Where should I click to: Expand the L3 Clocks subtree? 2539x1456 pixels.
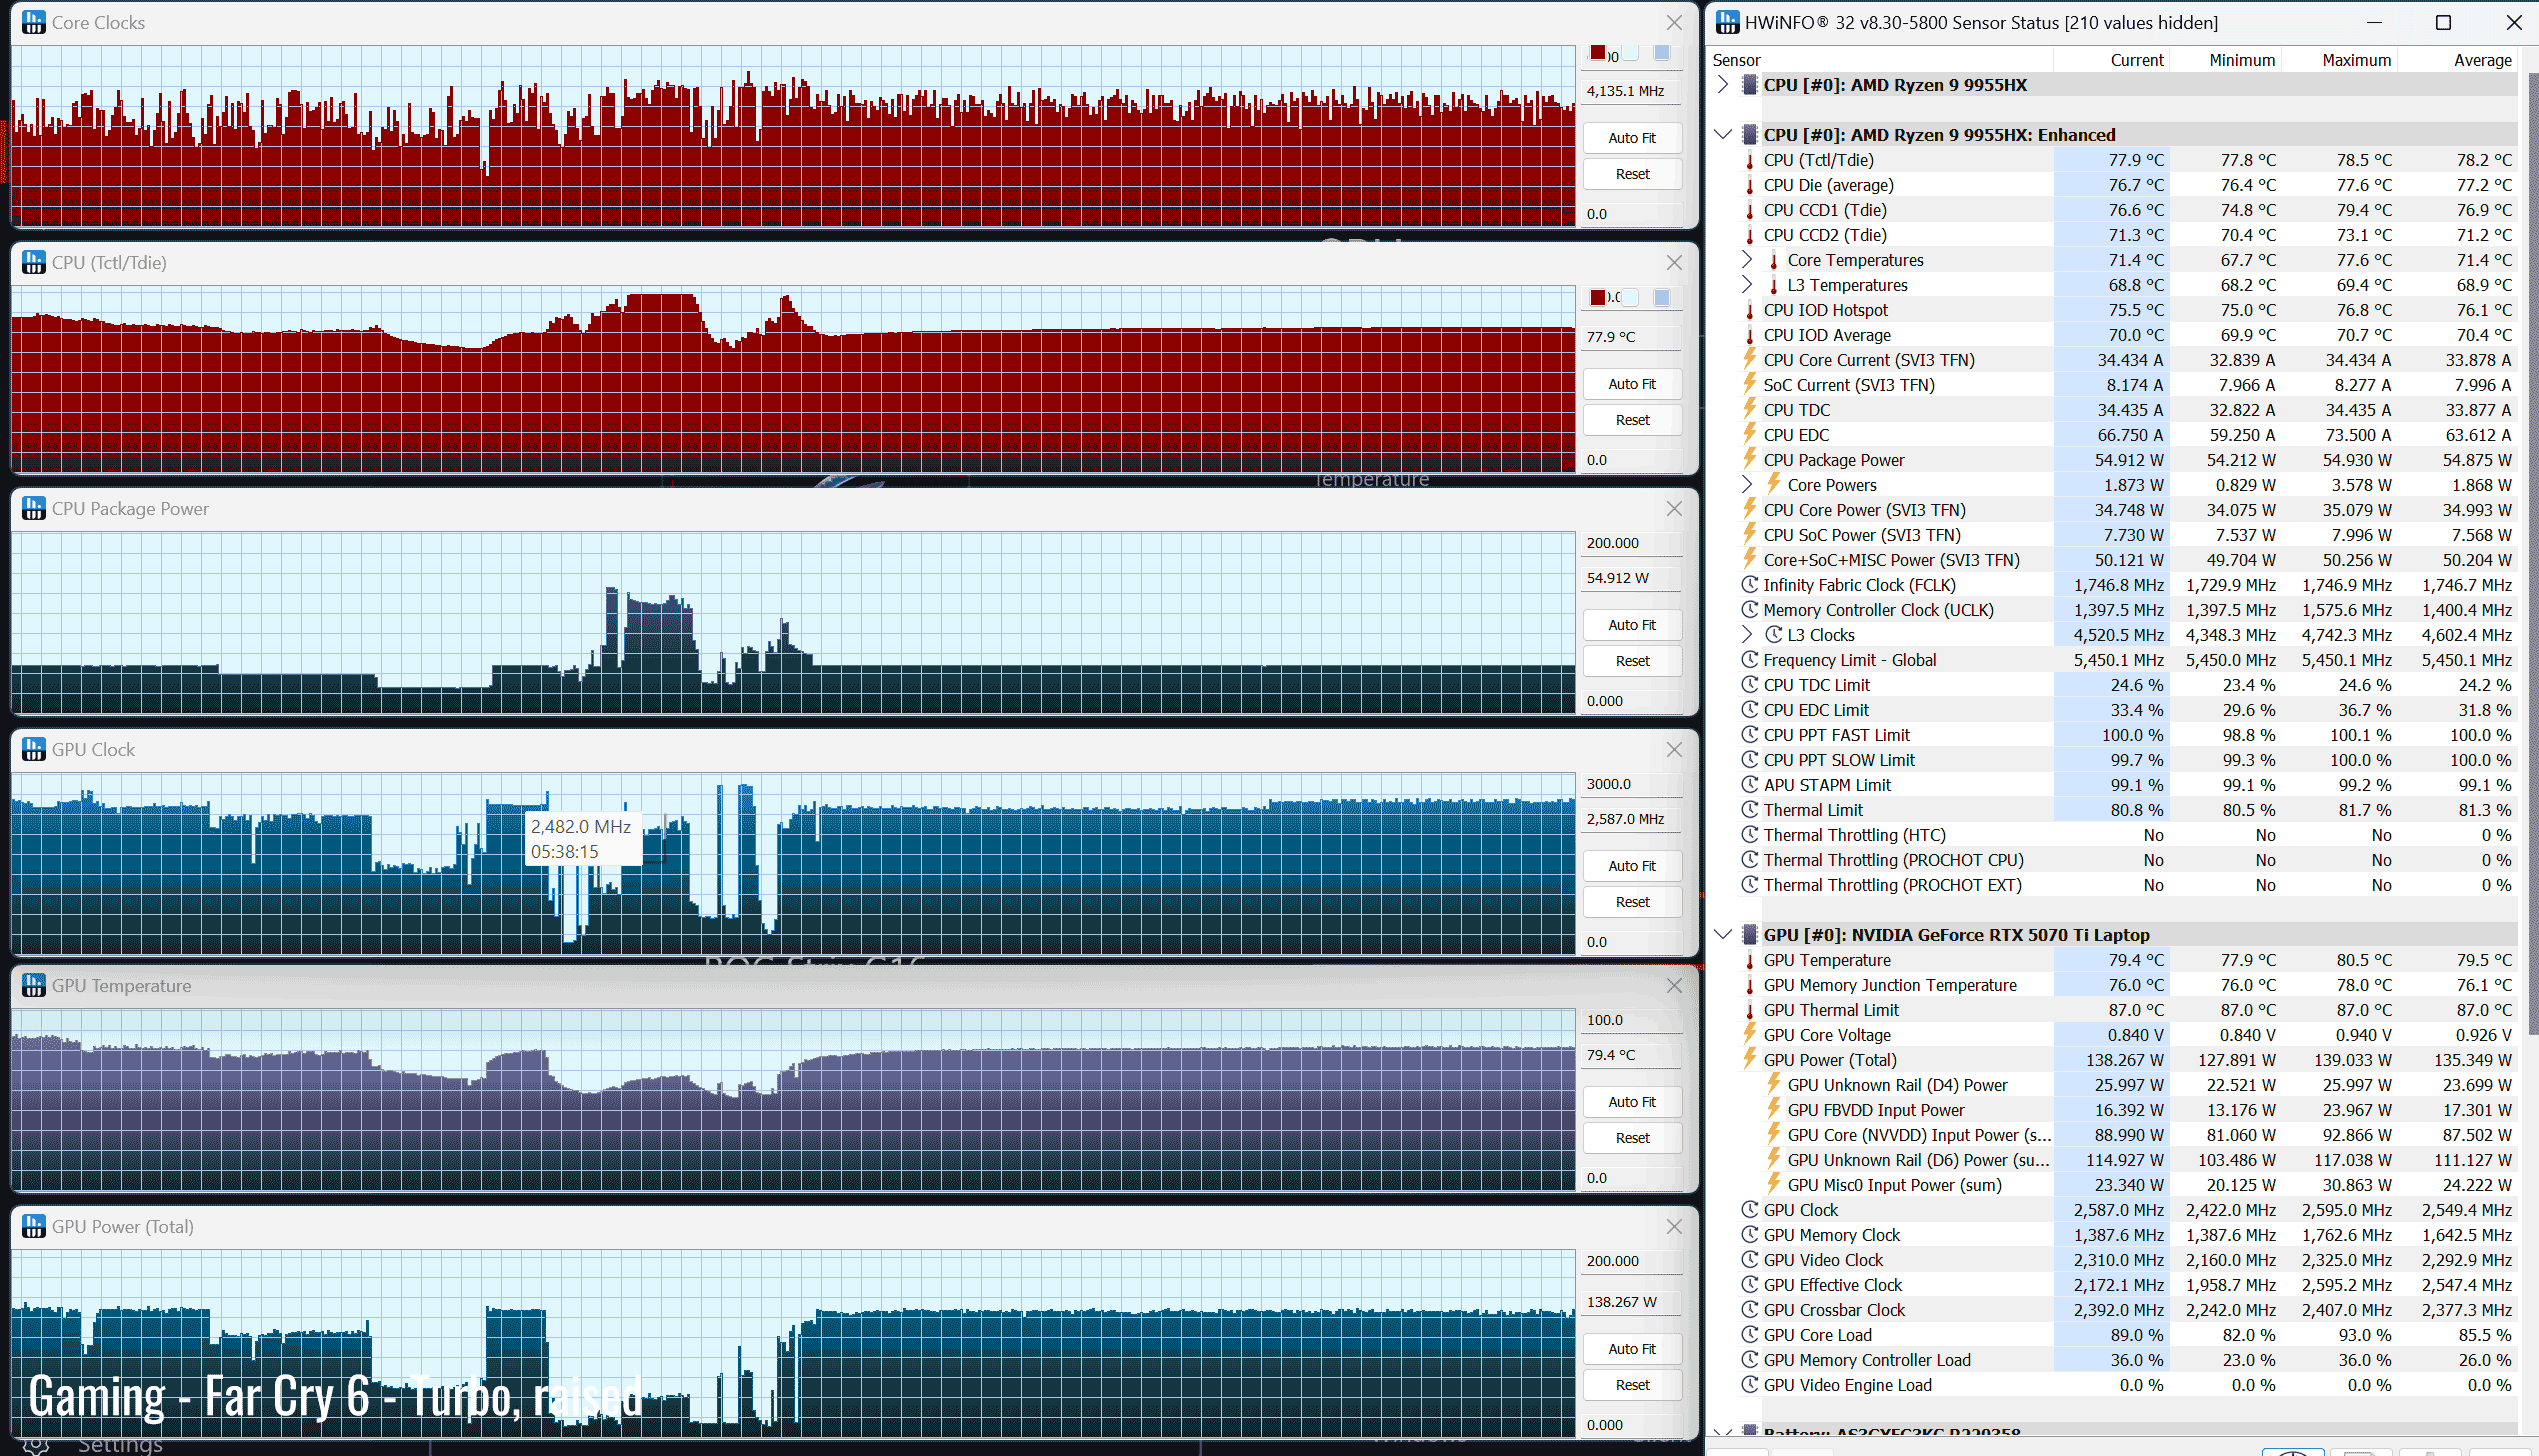point(1746,635)
